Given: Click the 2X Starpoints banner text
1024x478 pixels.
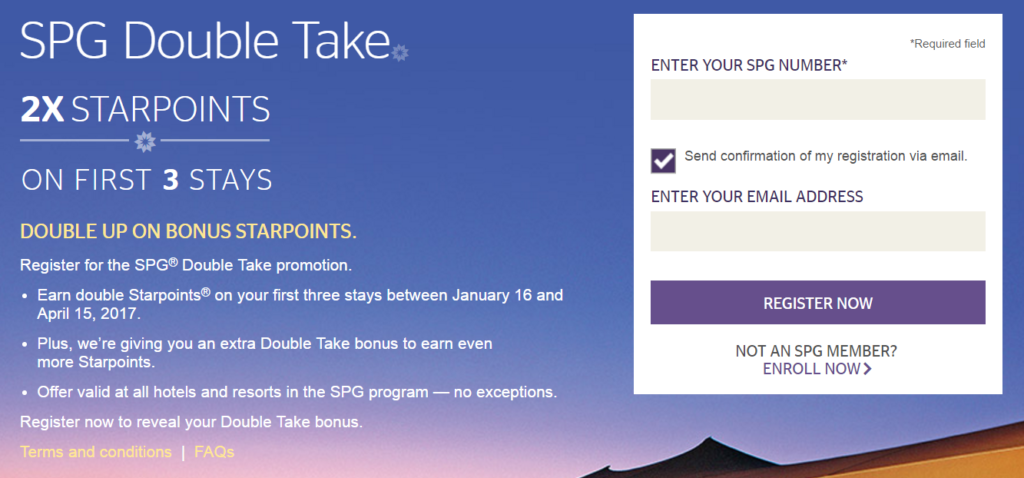Looking at the screenshot, I should [145, 110].
